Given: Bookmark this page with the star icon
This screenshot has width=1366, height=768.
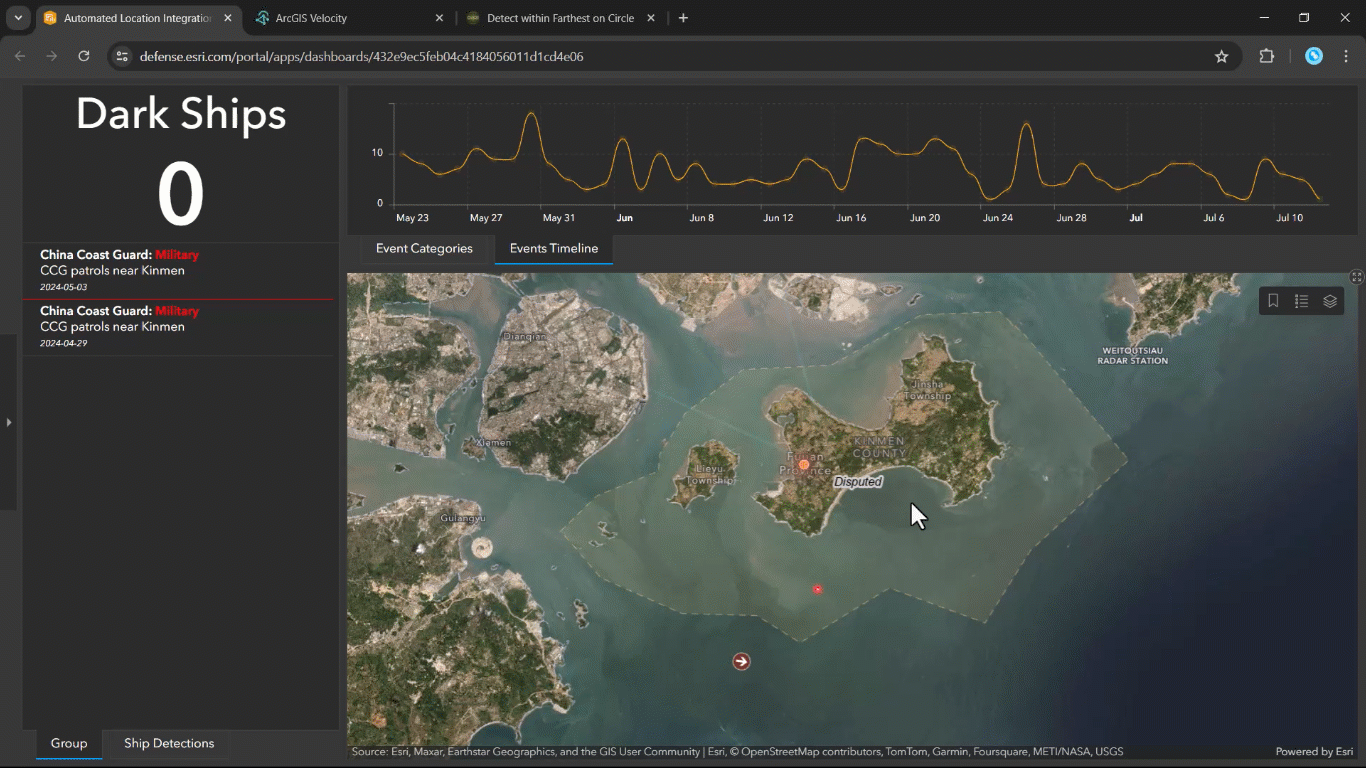Looking at the screenshot, I should pos(1221,57).
